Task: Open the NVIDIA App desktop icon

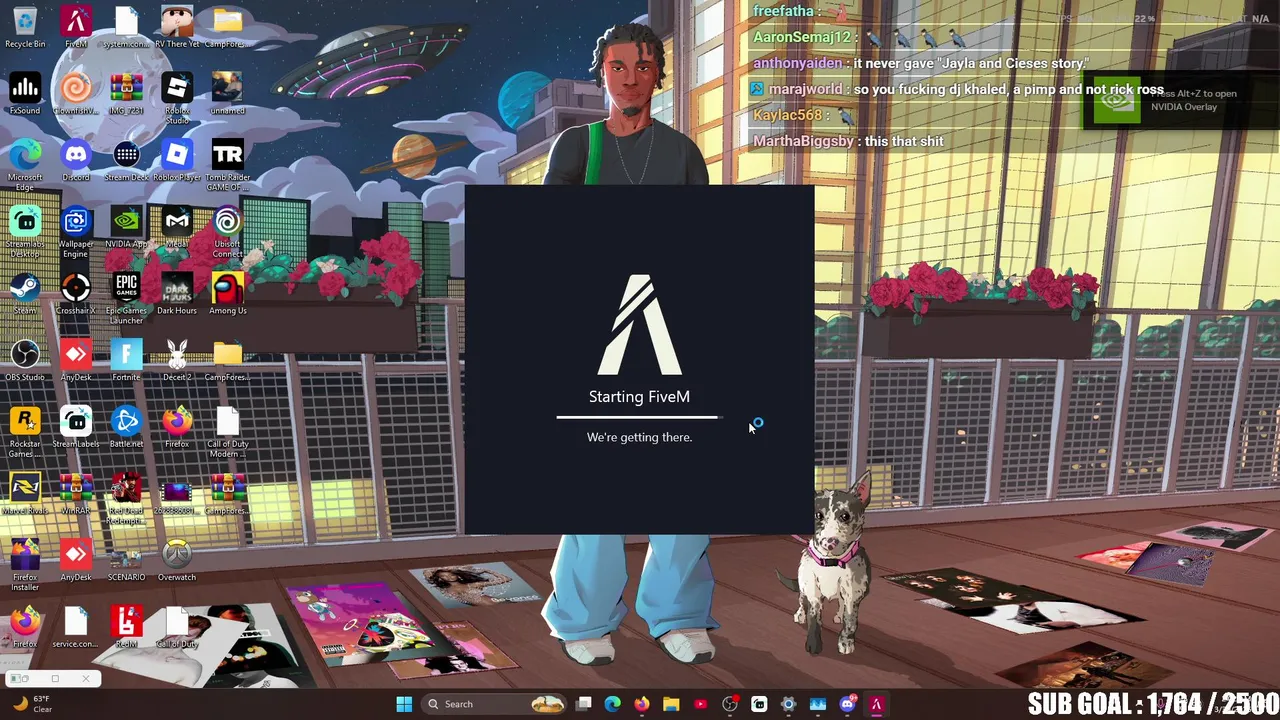Action: tap(126, 228)
